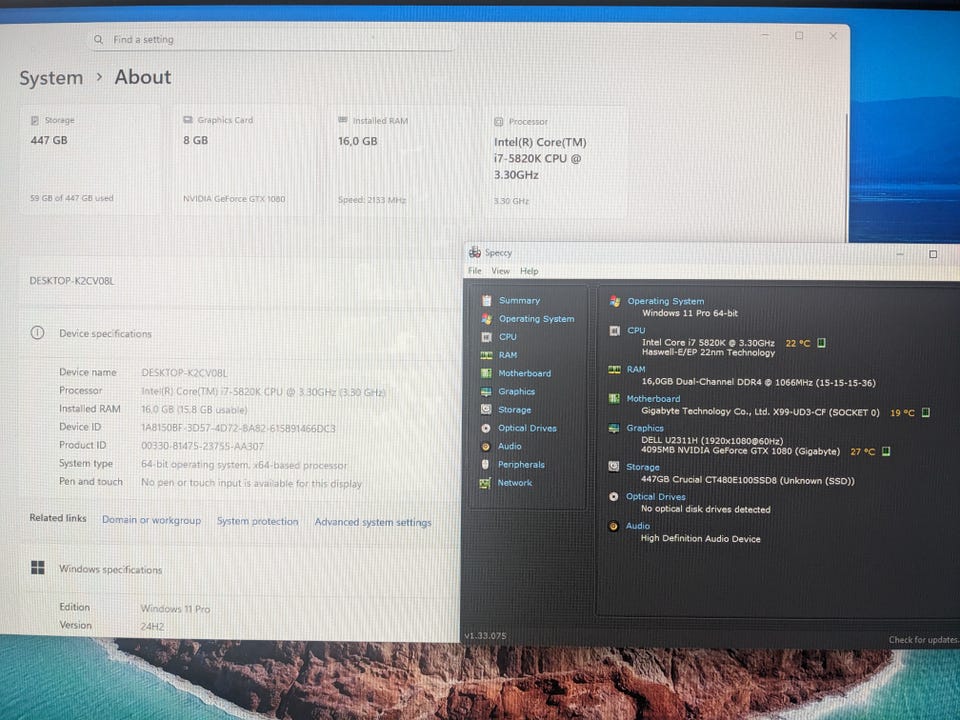Click the Storage 447 GB card

(x=90, y=159)
